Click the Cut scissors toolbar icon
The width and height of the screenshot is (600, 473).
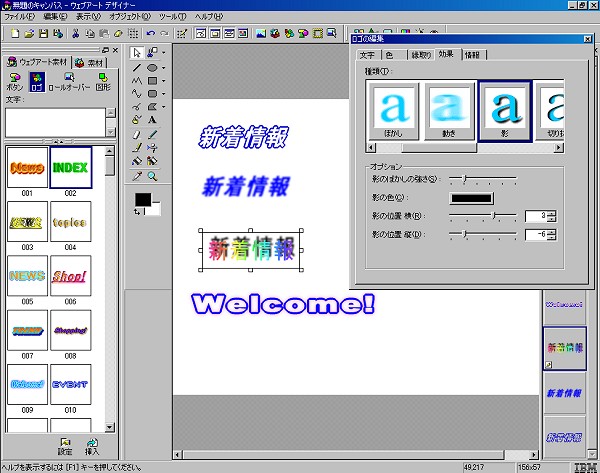(76, 34)
